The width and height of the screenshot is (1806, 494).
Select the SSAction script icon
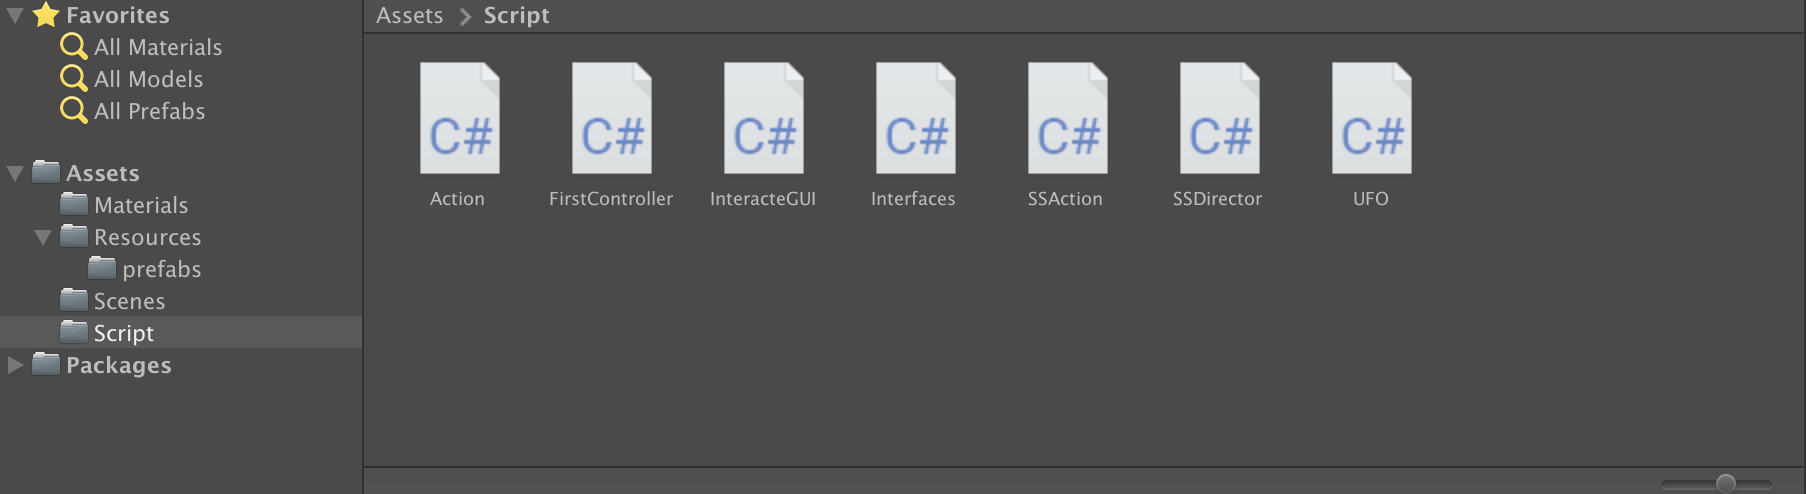[1067, 119]
